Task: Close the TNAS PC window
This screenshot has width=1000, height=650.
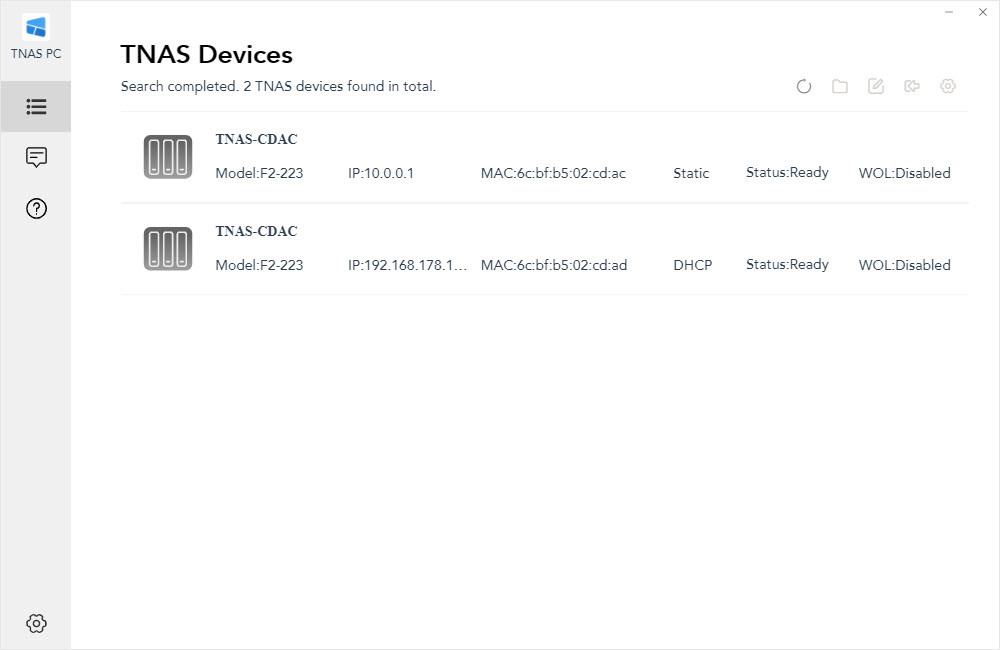Action: click(x=983, y=12)
